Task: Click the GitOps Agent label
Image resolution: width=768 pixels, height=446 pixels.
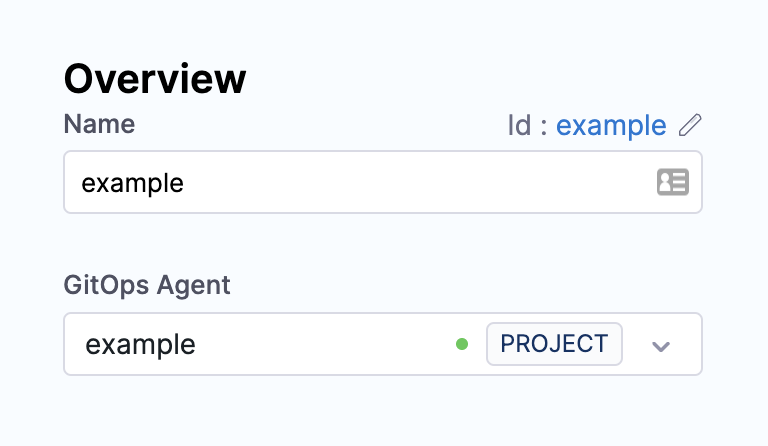Action: point(147,285)
